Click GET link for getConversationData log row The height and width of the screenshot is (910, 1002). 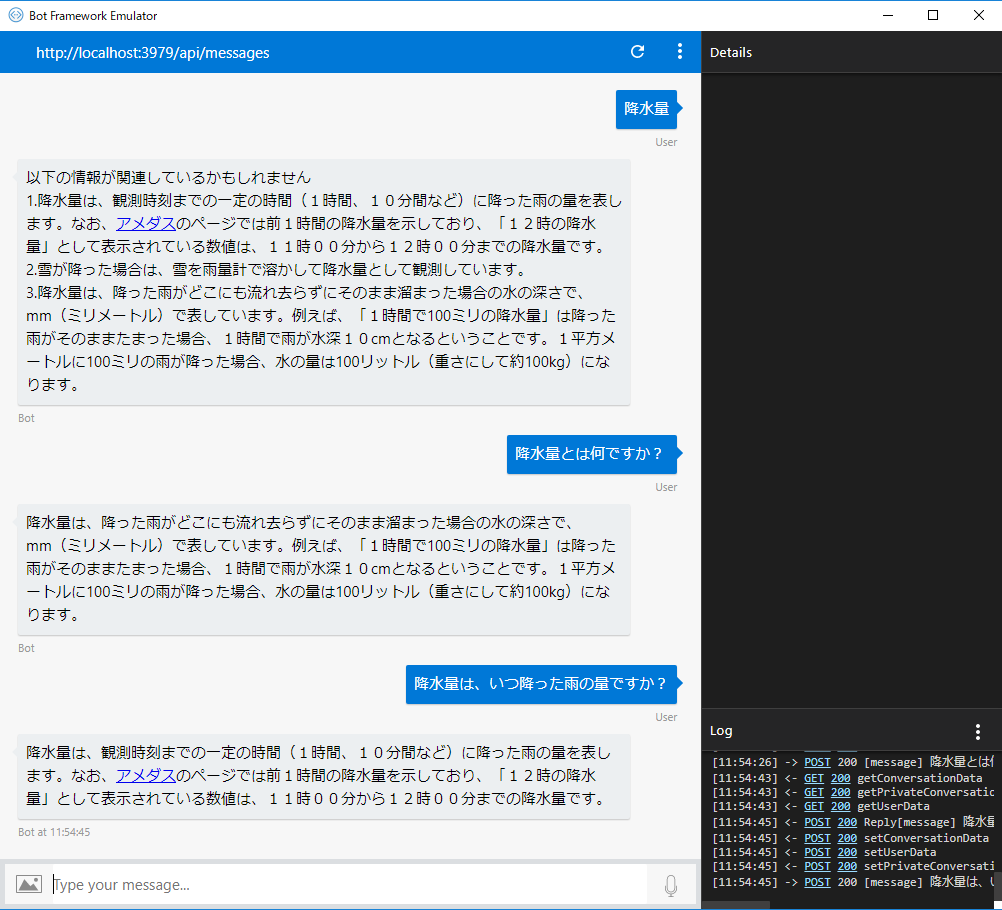click(813, 778)
